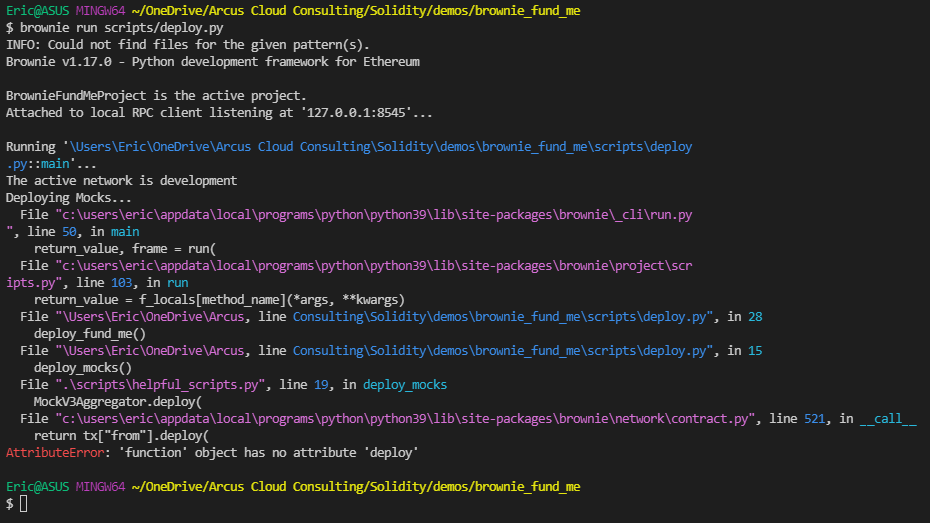Open the Running script path ending scripts\deploy
This screenshot has width=930, height=523.
[381, 146]
